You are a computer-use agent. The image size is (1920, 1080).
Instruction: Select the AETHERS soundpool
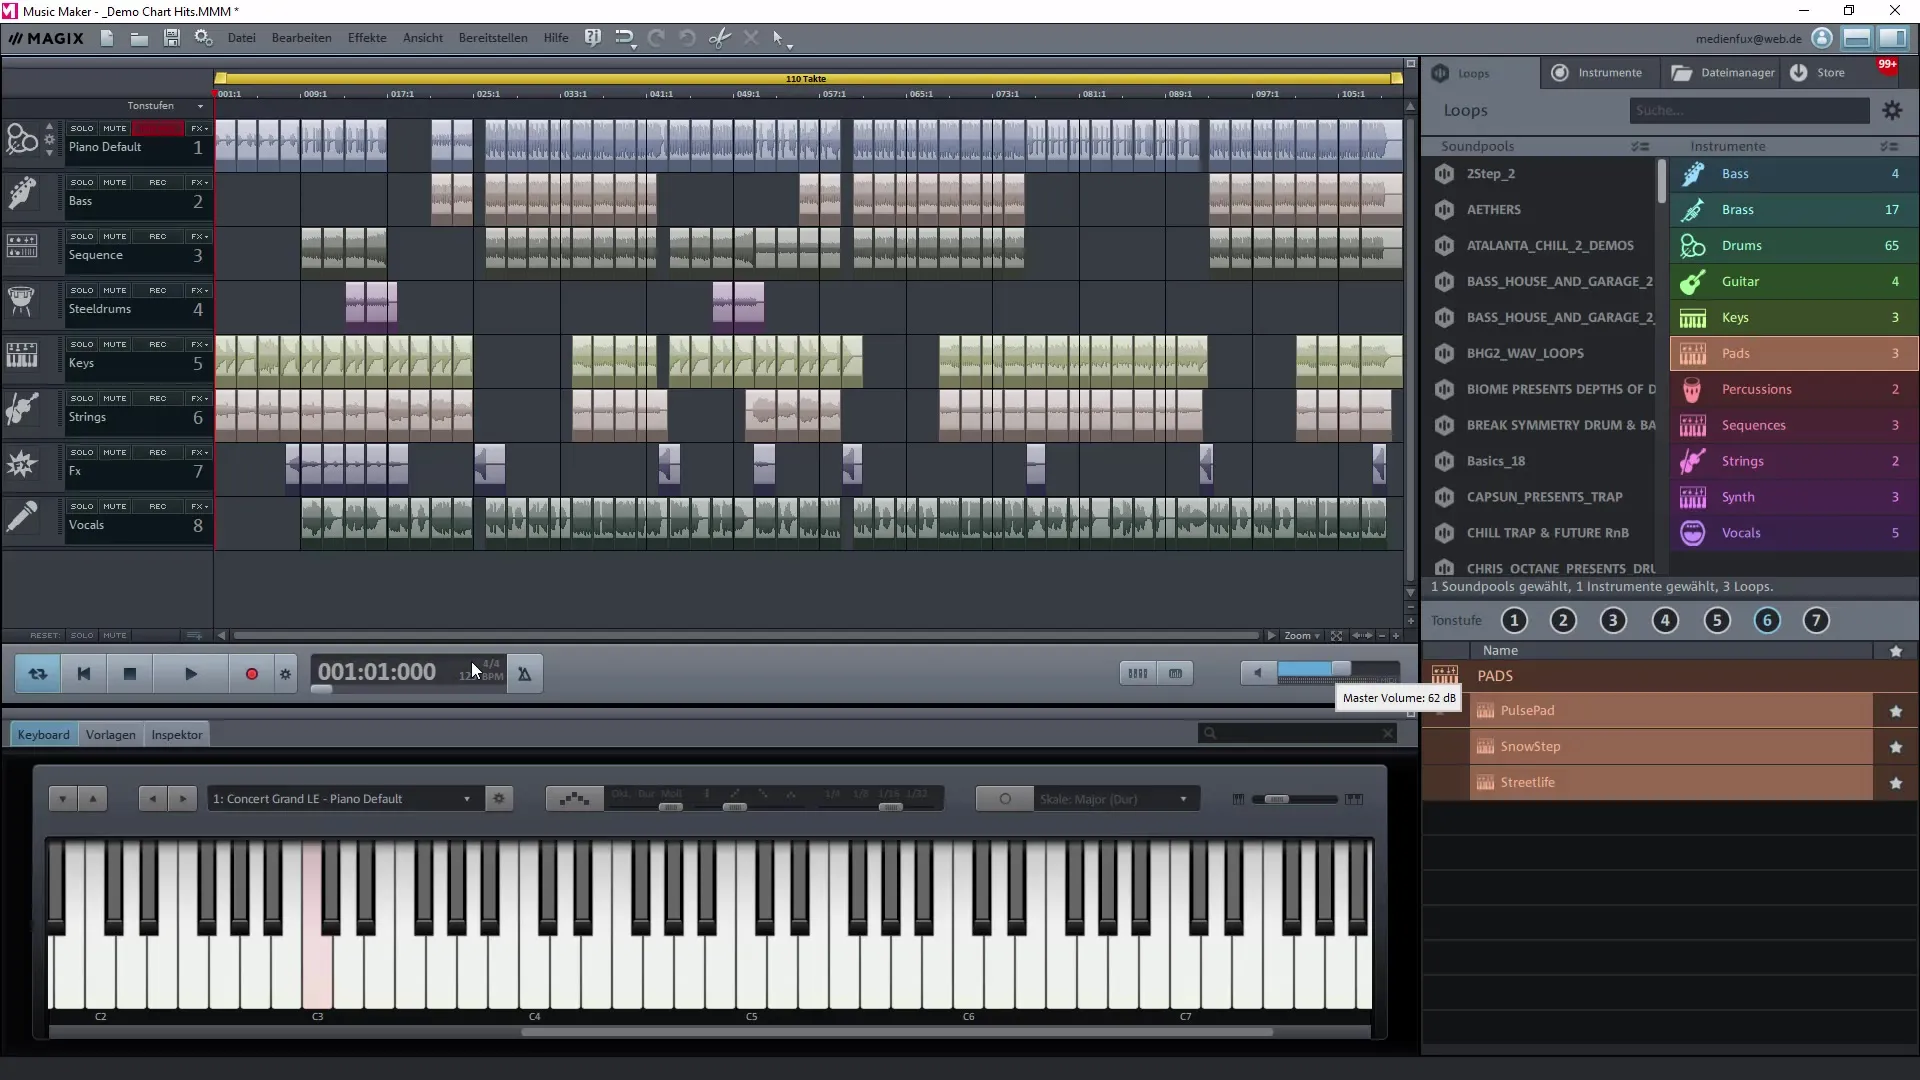pyautogui.click(x=1540, y=210)
